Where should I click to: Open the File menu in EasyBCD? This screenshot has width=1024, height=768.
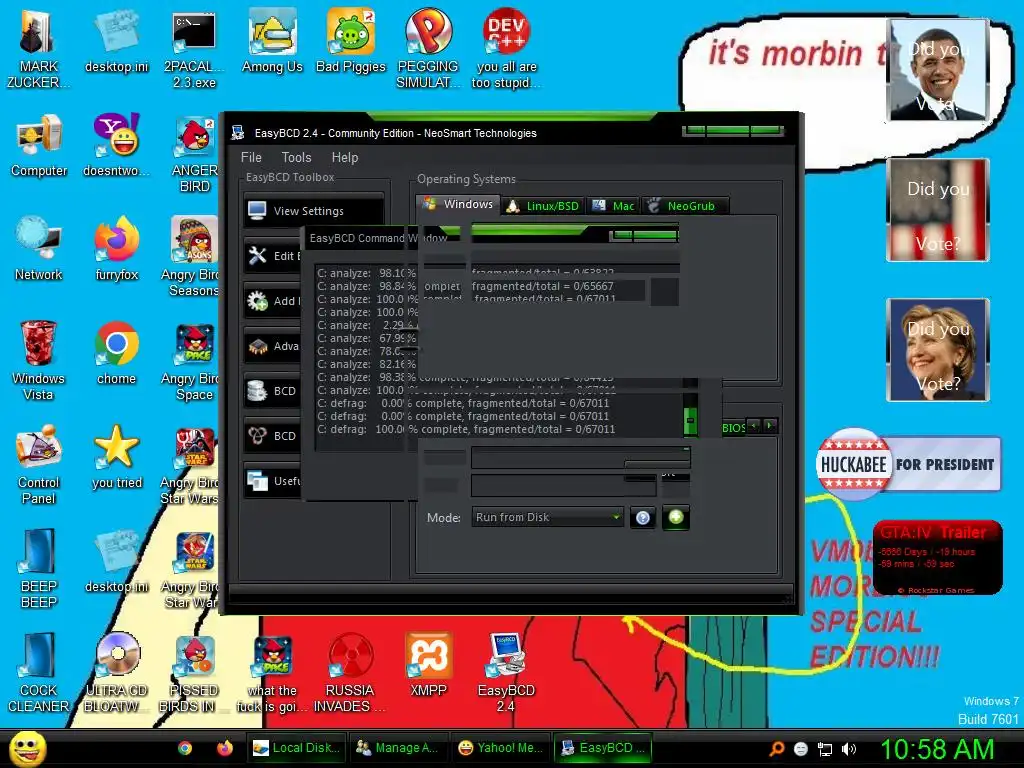pyautogui.click(x=251, y=157)
